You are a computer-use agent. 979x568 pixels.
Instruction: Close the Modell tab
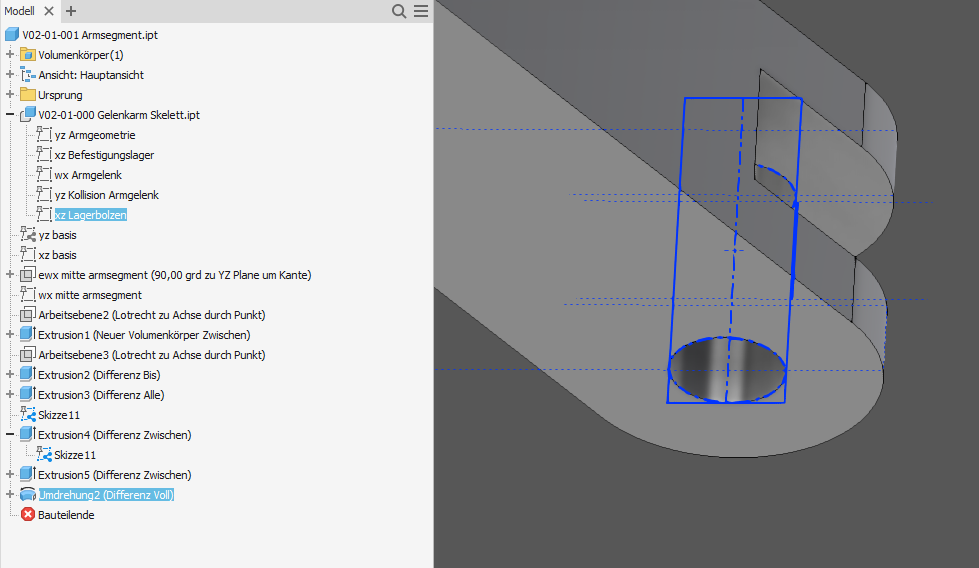click(x=49, y=11)
